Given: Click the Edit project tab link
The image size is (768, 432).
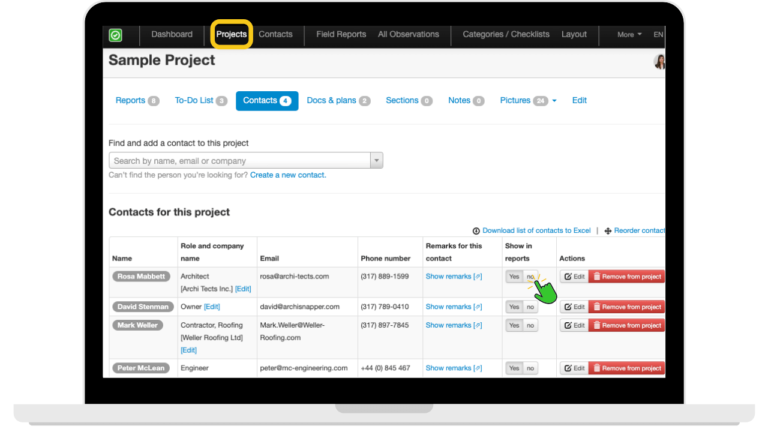Looking at the screenshot, I should pyautogui.click(x=579, y=100).
